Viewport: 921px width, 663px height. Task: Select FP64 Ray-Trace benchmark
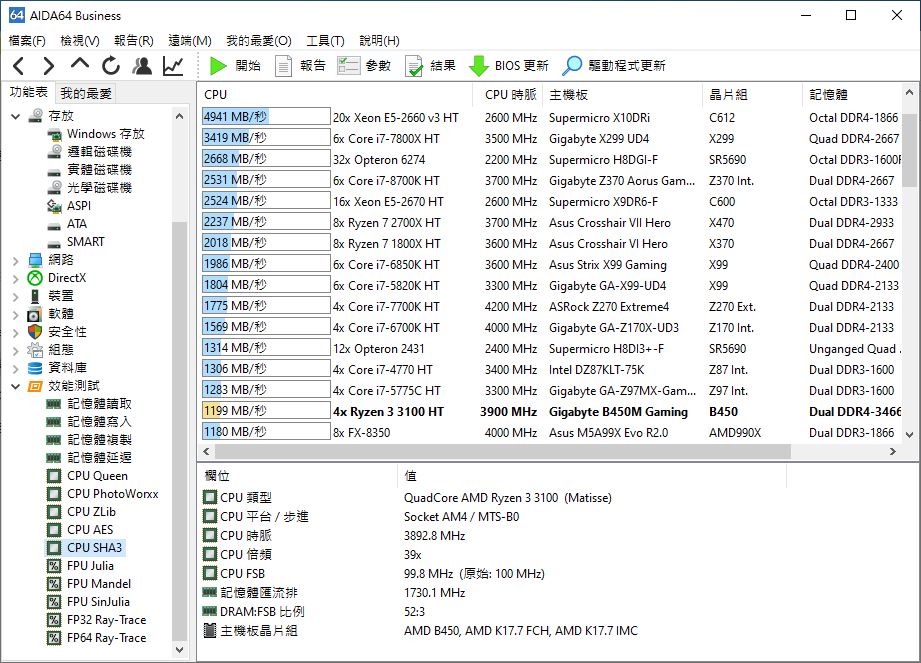[105, 638]
